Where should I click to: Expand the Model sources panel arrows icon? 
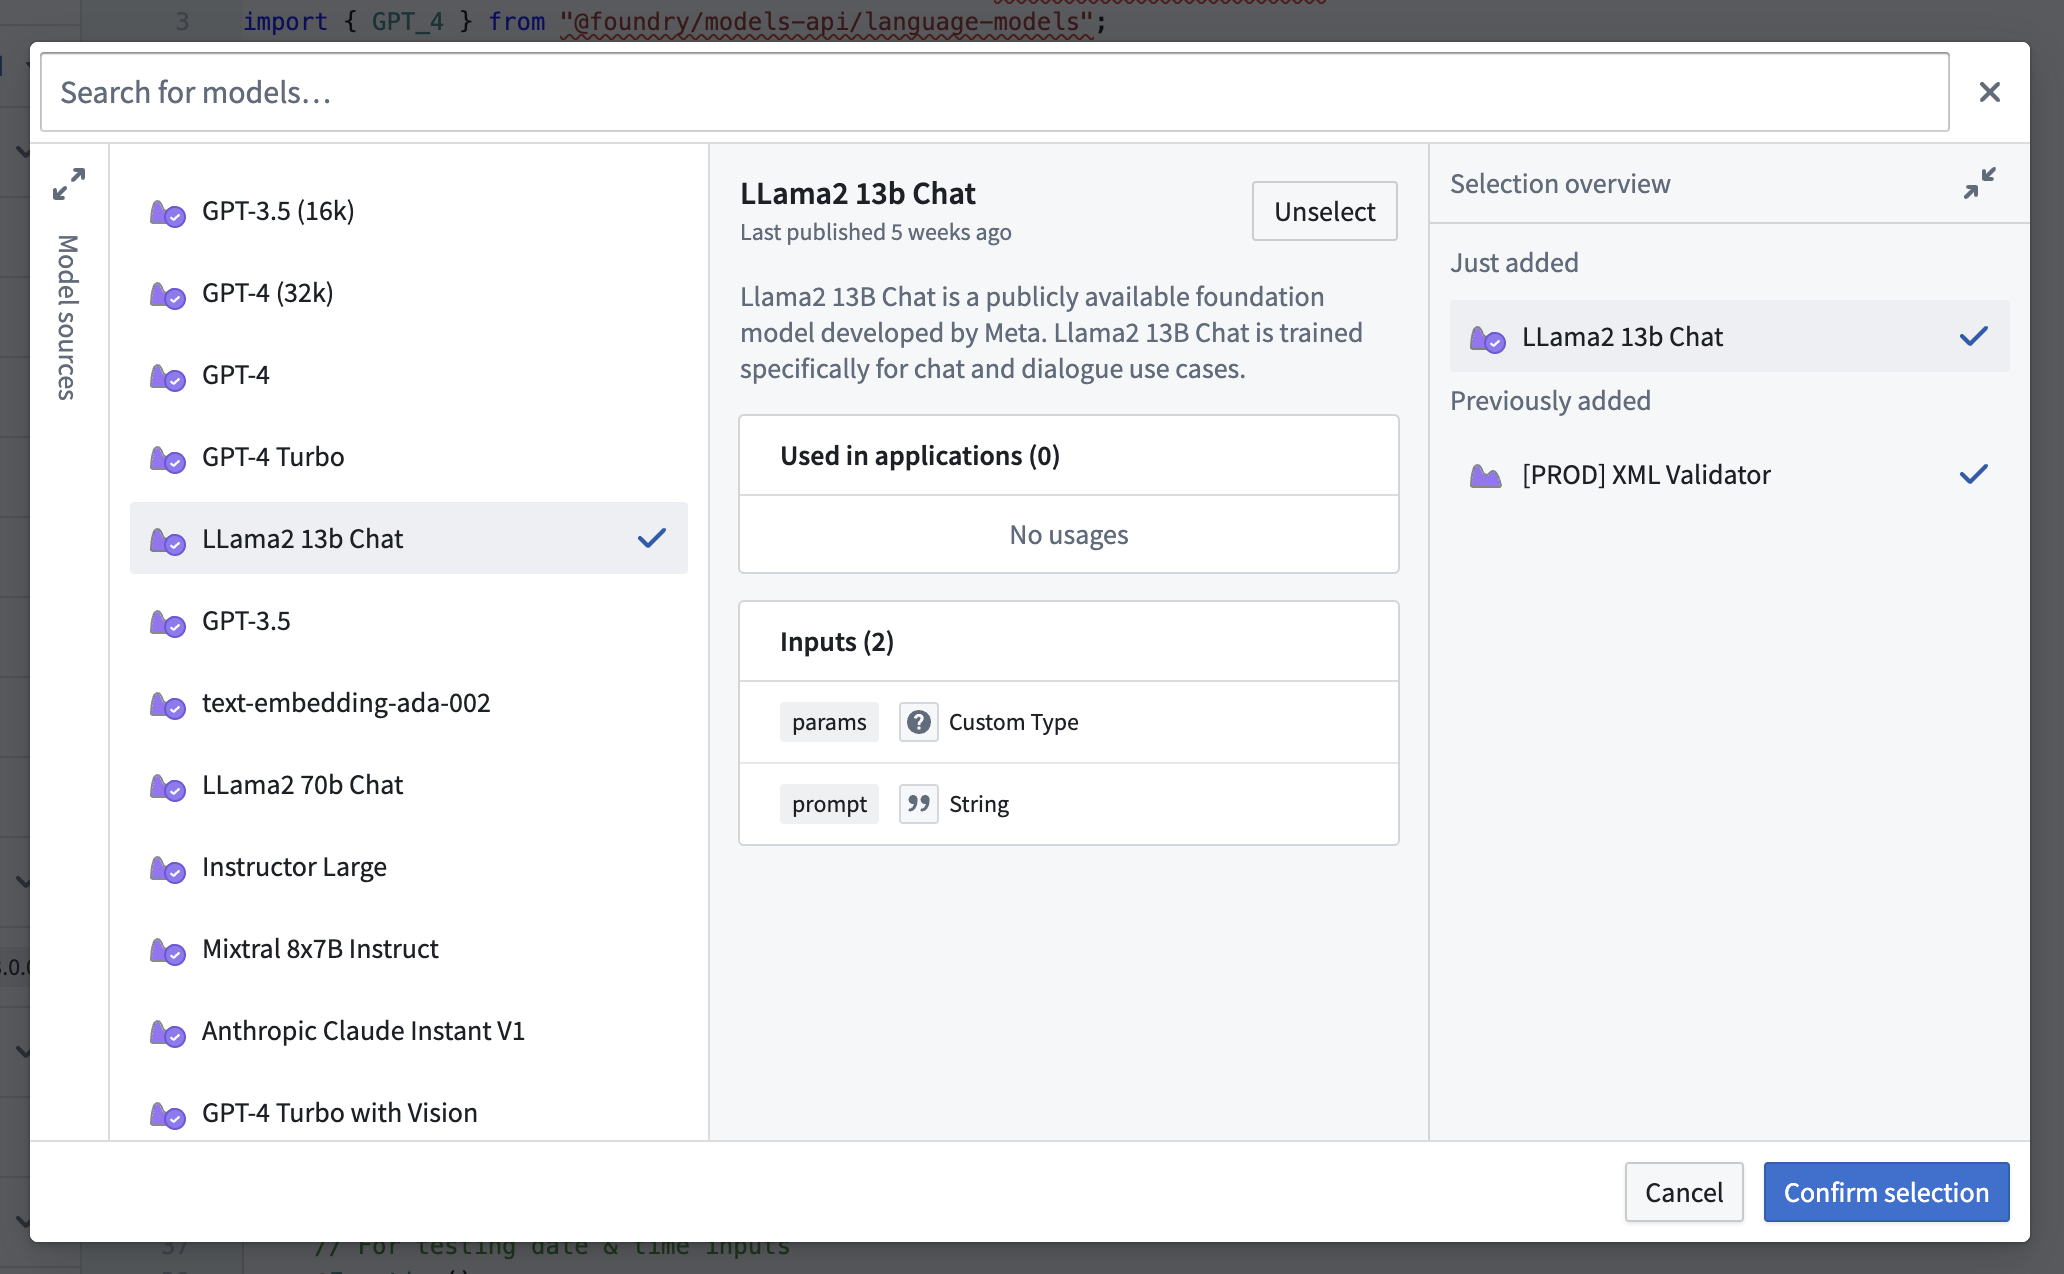(x=69, y=183)
